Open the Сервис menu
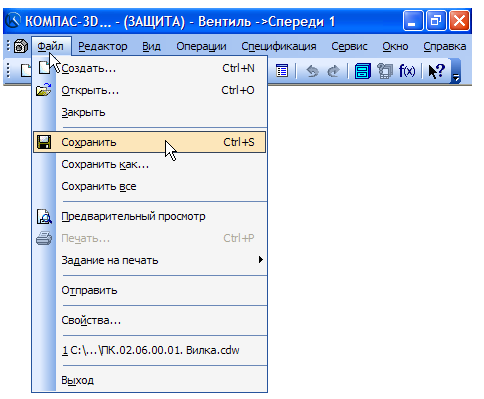 [x=349, y=46]
